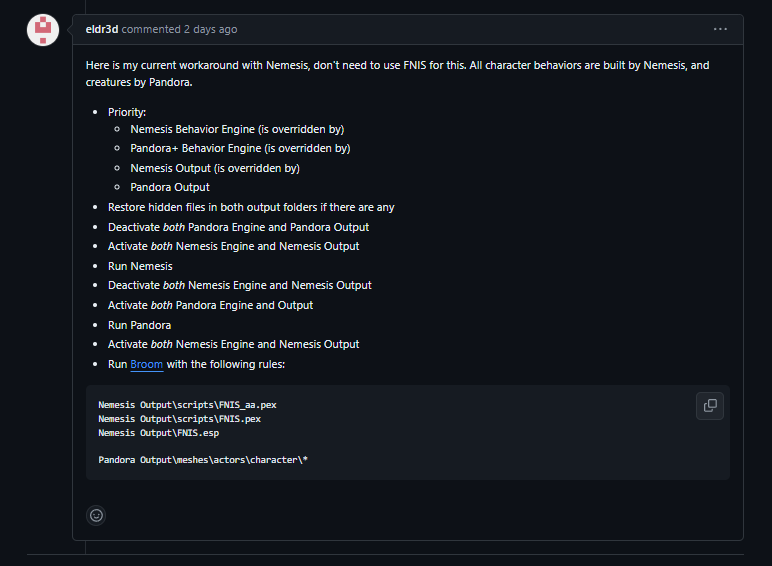Open the comment's three-dot options menu
The image size is (772, 566).
[x=720, y=30]
